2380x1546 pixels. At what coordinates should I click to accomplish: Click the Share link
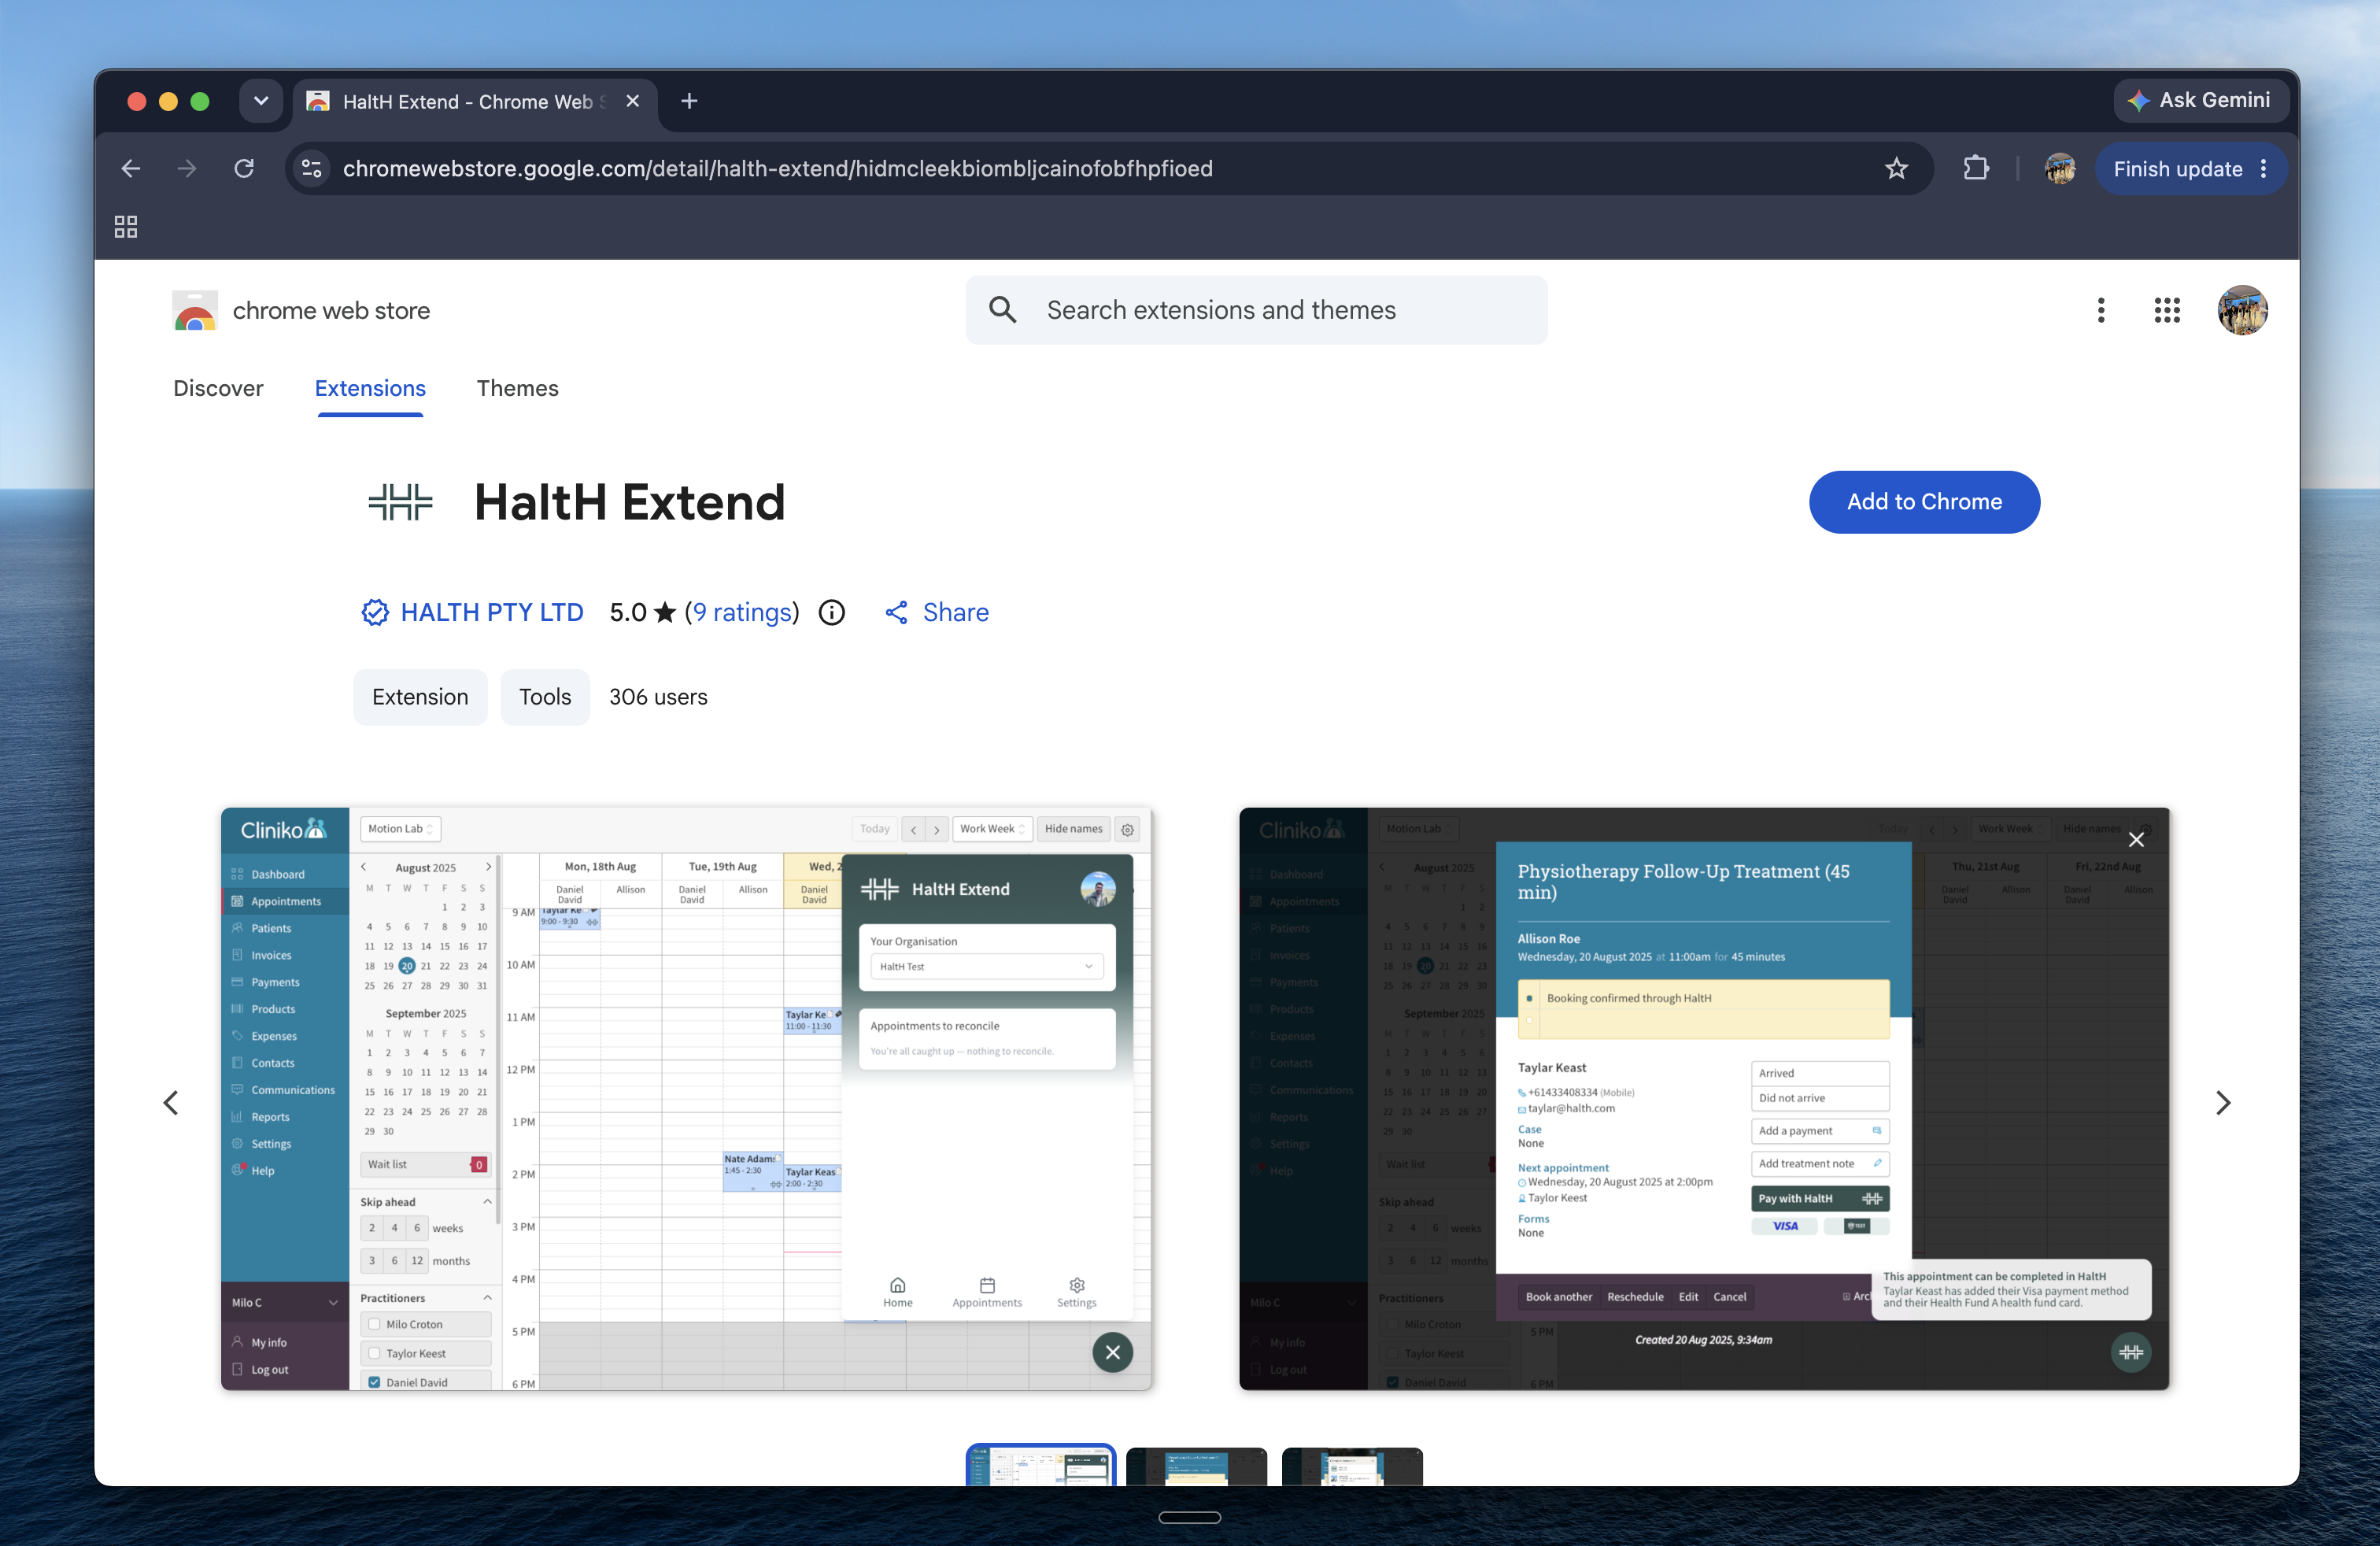pos(936,612)
